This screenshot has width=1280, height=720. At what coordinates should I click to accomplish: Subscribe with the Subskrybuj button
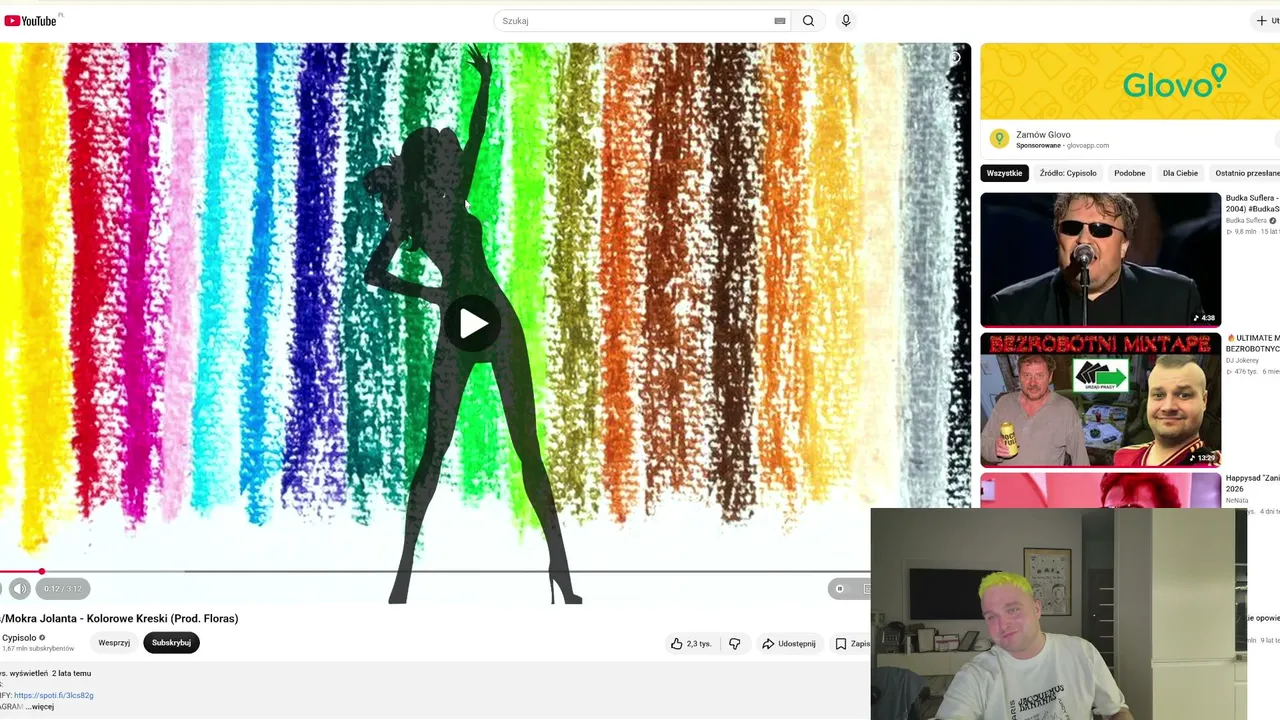[171, 643]
